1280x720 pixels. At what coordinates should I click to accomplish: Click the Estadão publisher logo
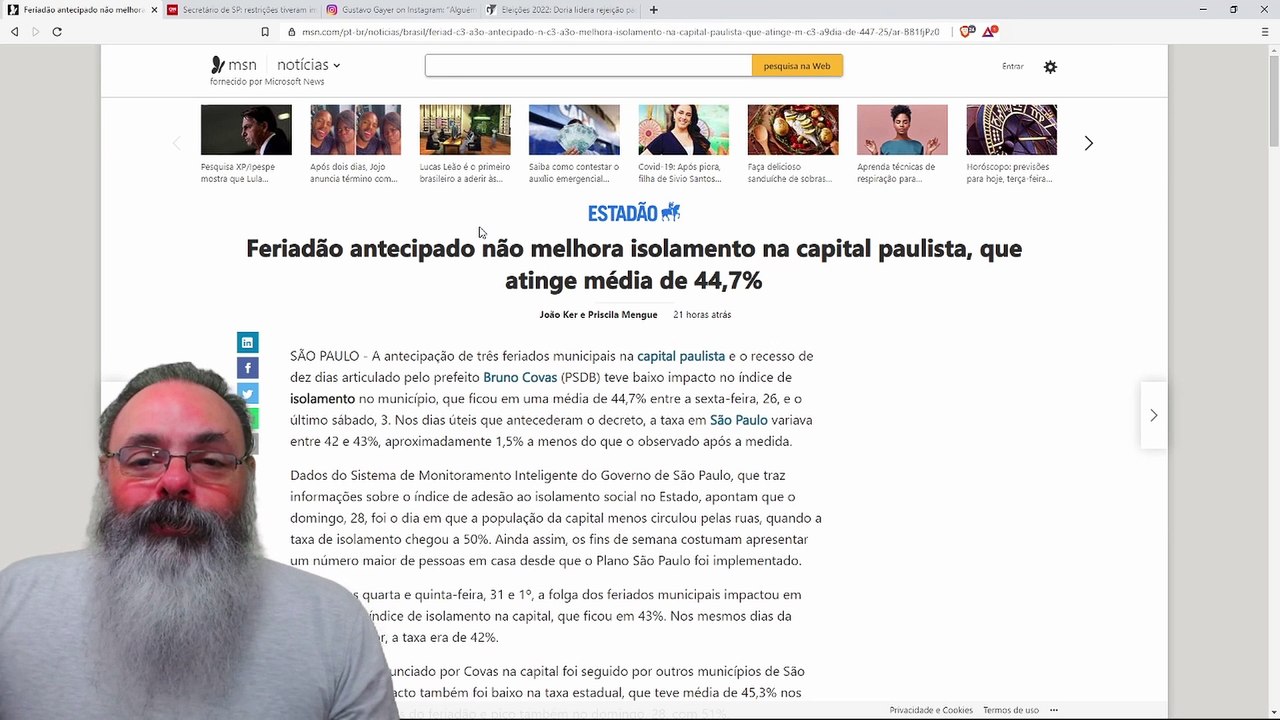click(x=634, y=212)
